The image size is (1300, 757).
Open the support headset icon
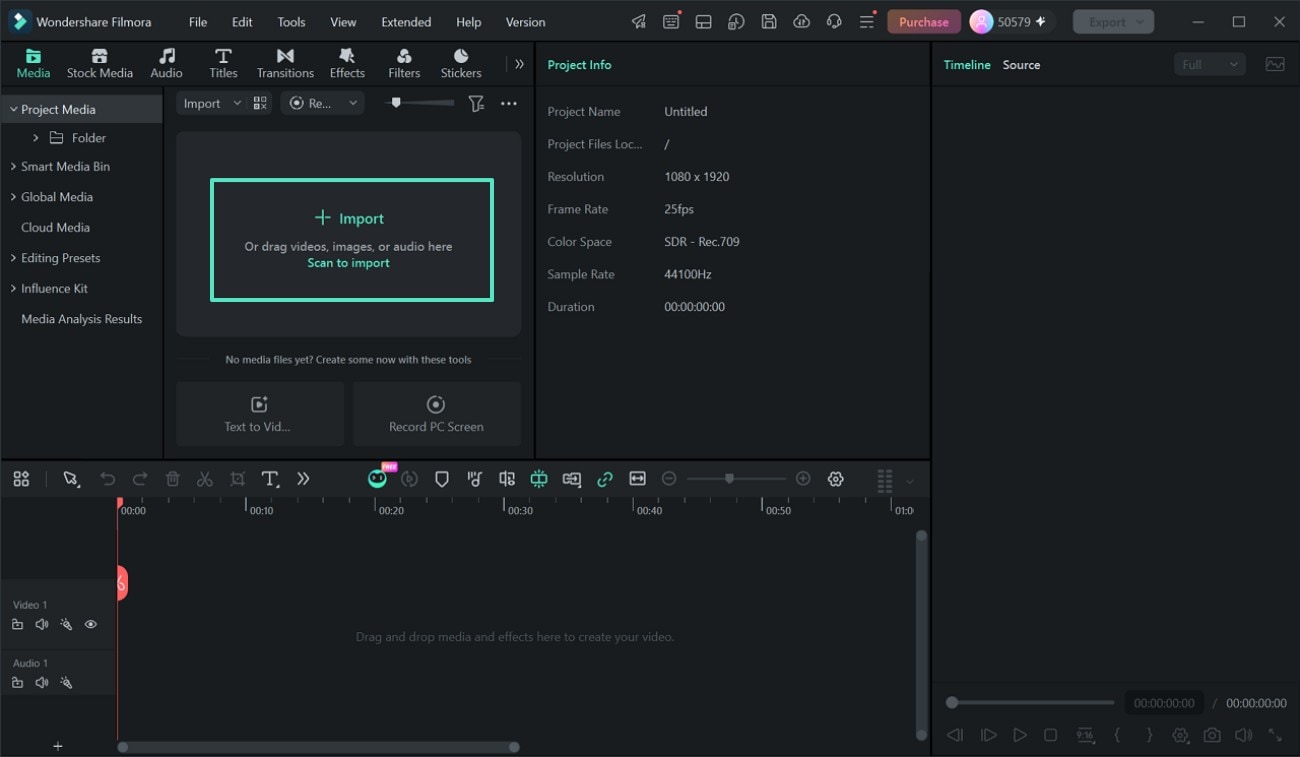pos(834,22)
